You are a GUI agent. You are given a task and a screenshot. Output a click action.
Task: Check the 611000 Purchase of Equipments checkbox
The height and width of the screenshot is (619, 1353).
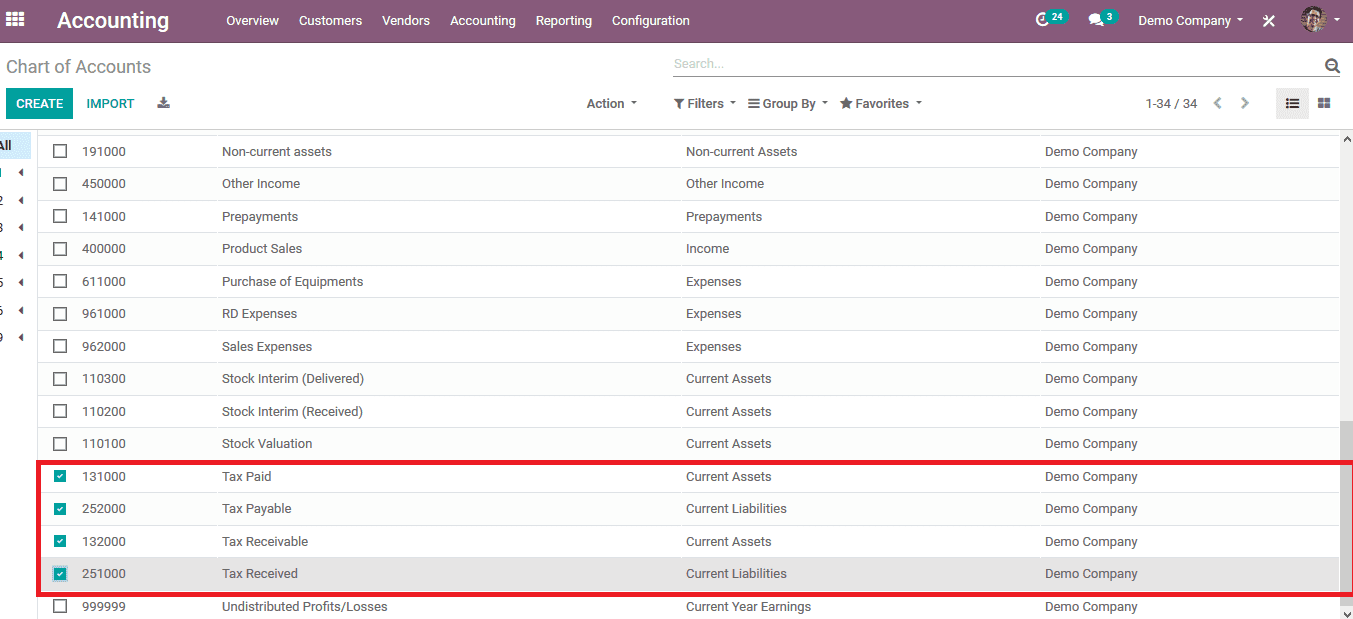tap(60, 281)
